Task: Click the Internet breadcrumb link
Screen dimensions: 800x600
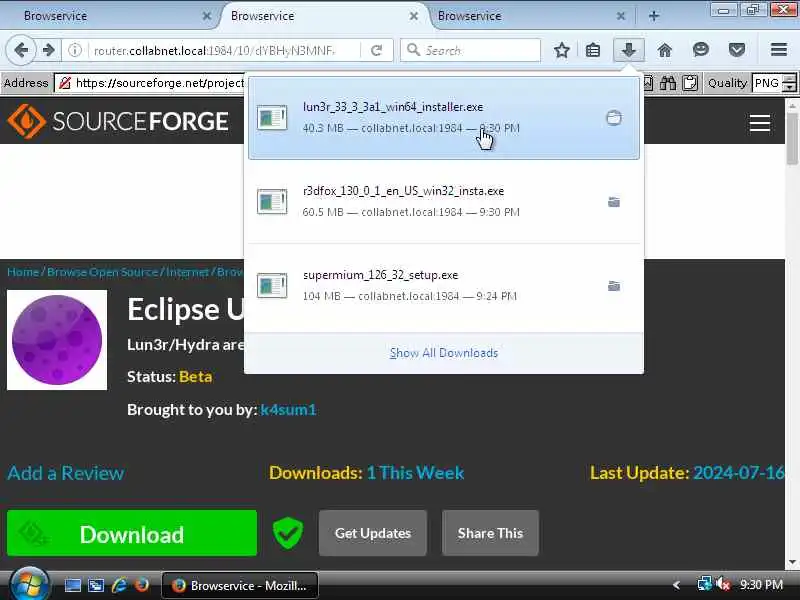Action: [x=187, y=272]
